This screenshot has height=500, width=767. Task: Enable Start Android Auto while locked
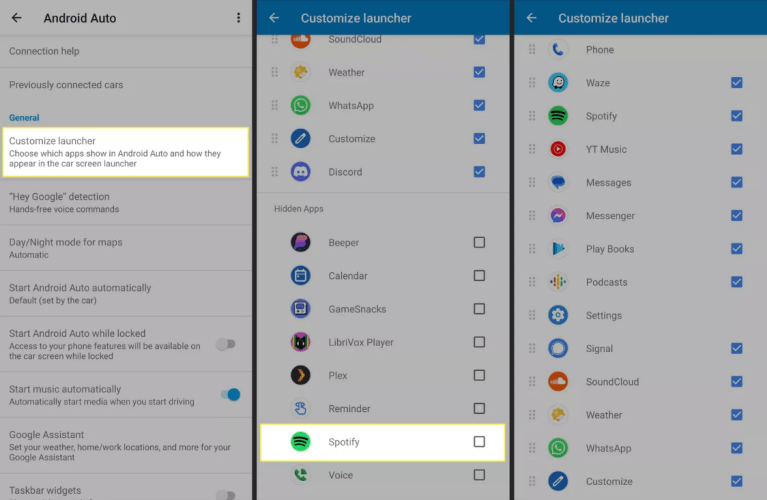click(226, 344)
